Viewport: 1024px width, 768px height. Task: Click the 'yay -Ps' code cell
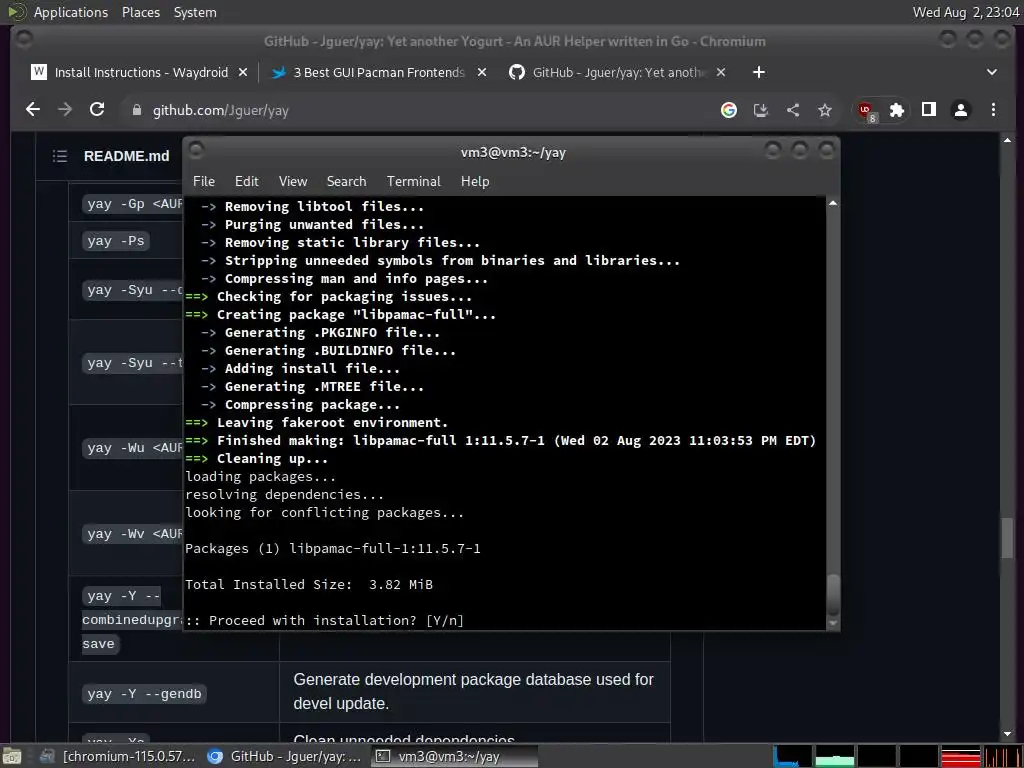[x=116, y=241]
